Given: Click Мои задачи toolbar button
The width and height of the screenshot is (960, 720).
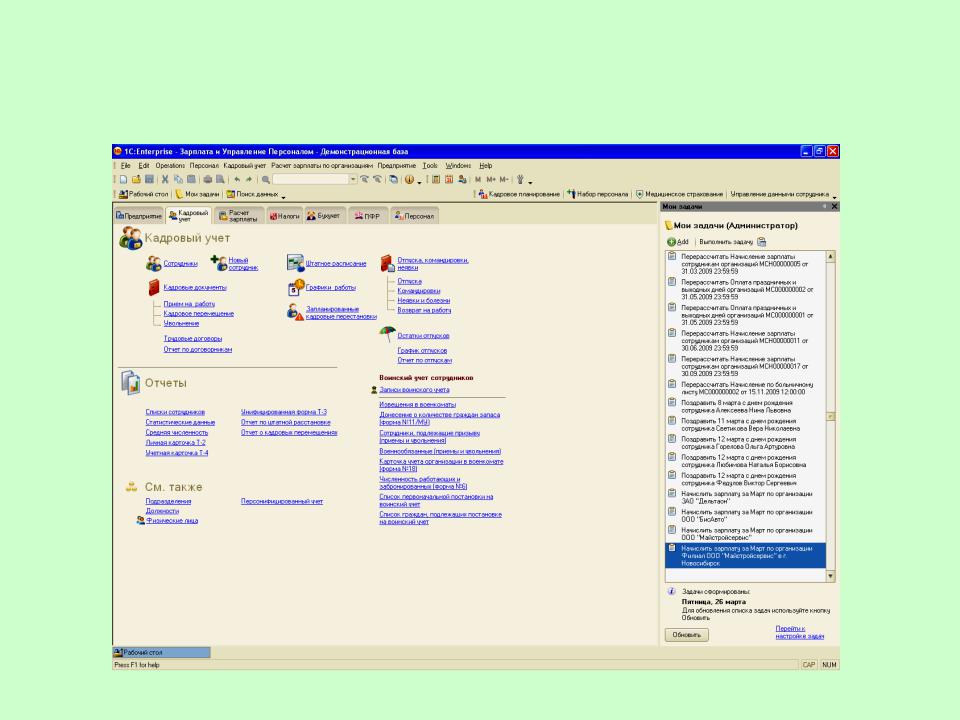Looking at the screenshot, I should click(x=197, y=194).
